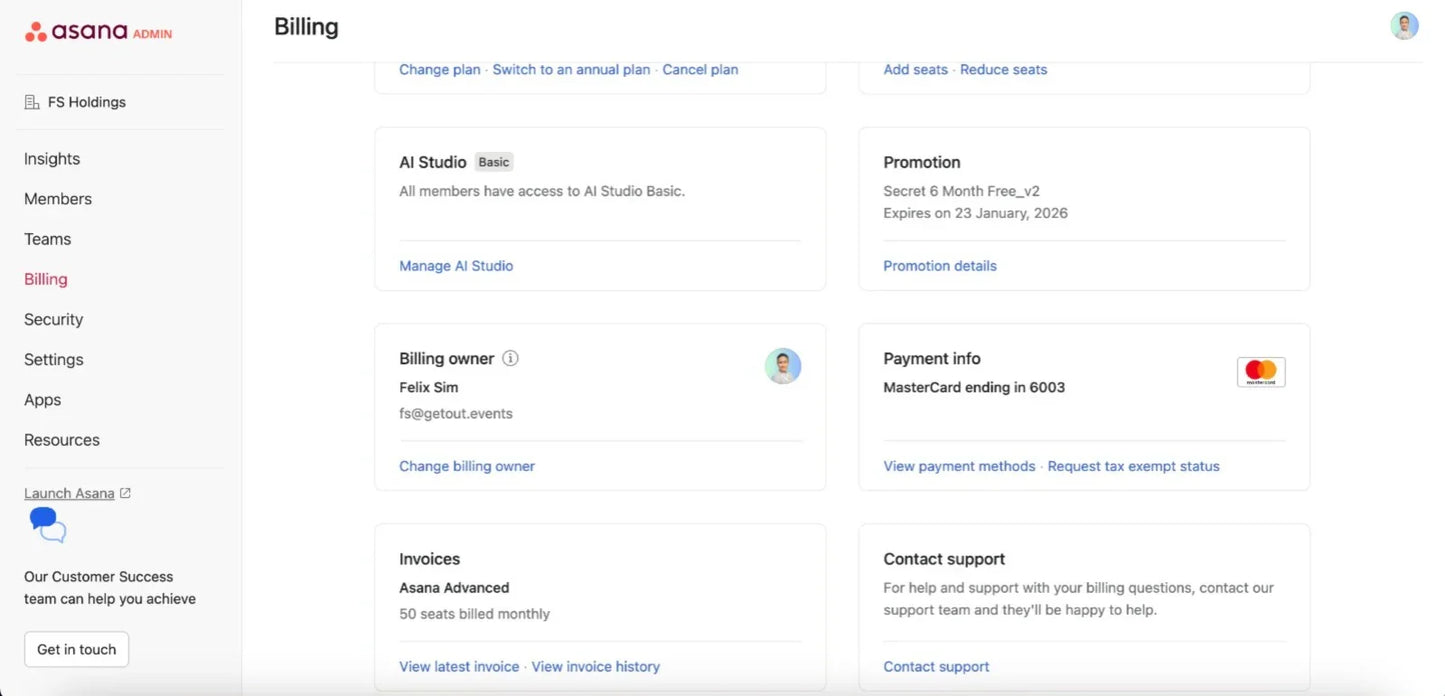
Task: Click Felix Sim's avatar in Billing owner card
Action: pos(783,366)
